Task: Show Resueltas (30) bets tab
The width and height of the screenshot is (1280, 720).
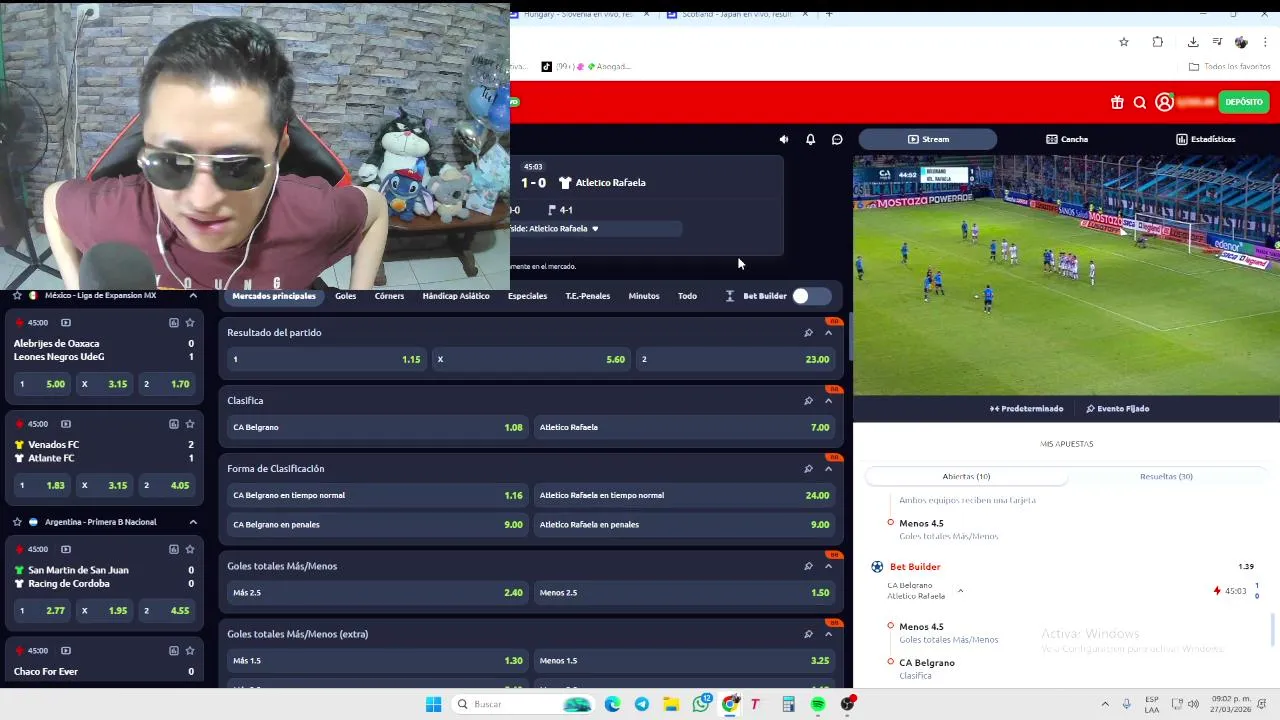Action: point(1166,476)
